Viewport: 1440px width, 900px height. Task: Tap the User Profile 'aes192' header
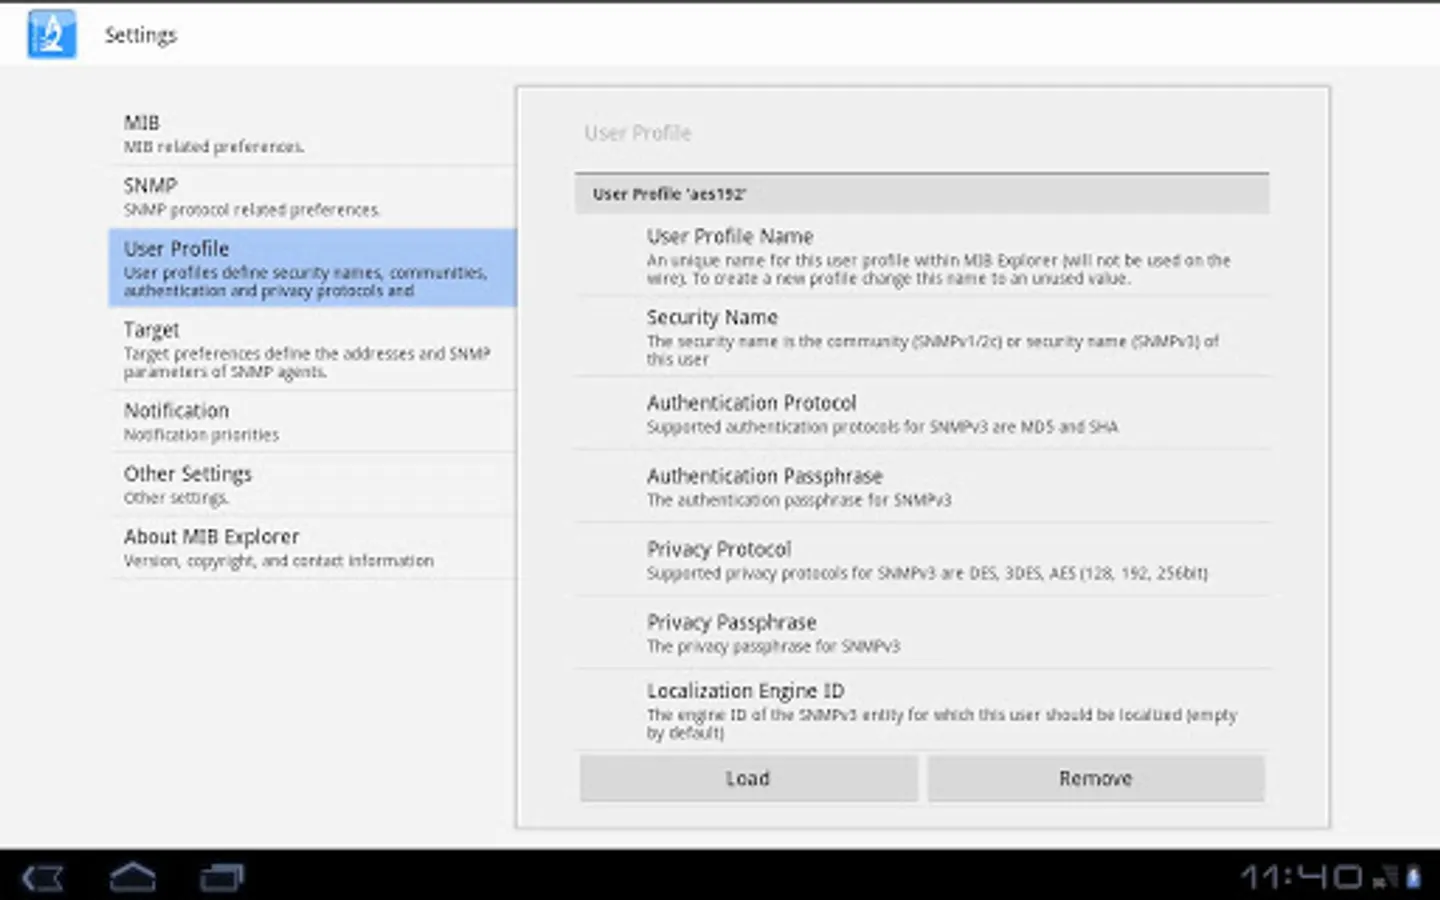[x=922, y=194]
